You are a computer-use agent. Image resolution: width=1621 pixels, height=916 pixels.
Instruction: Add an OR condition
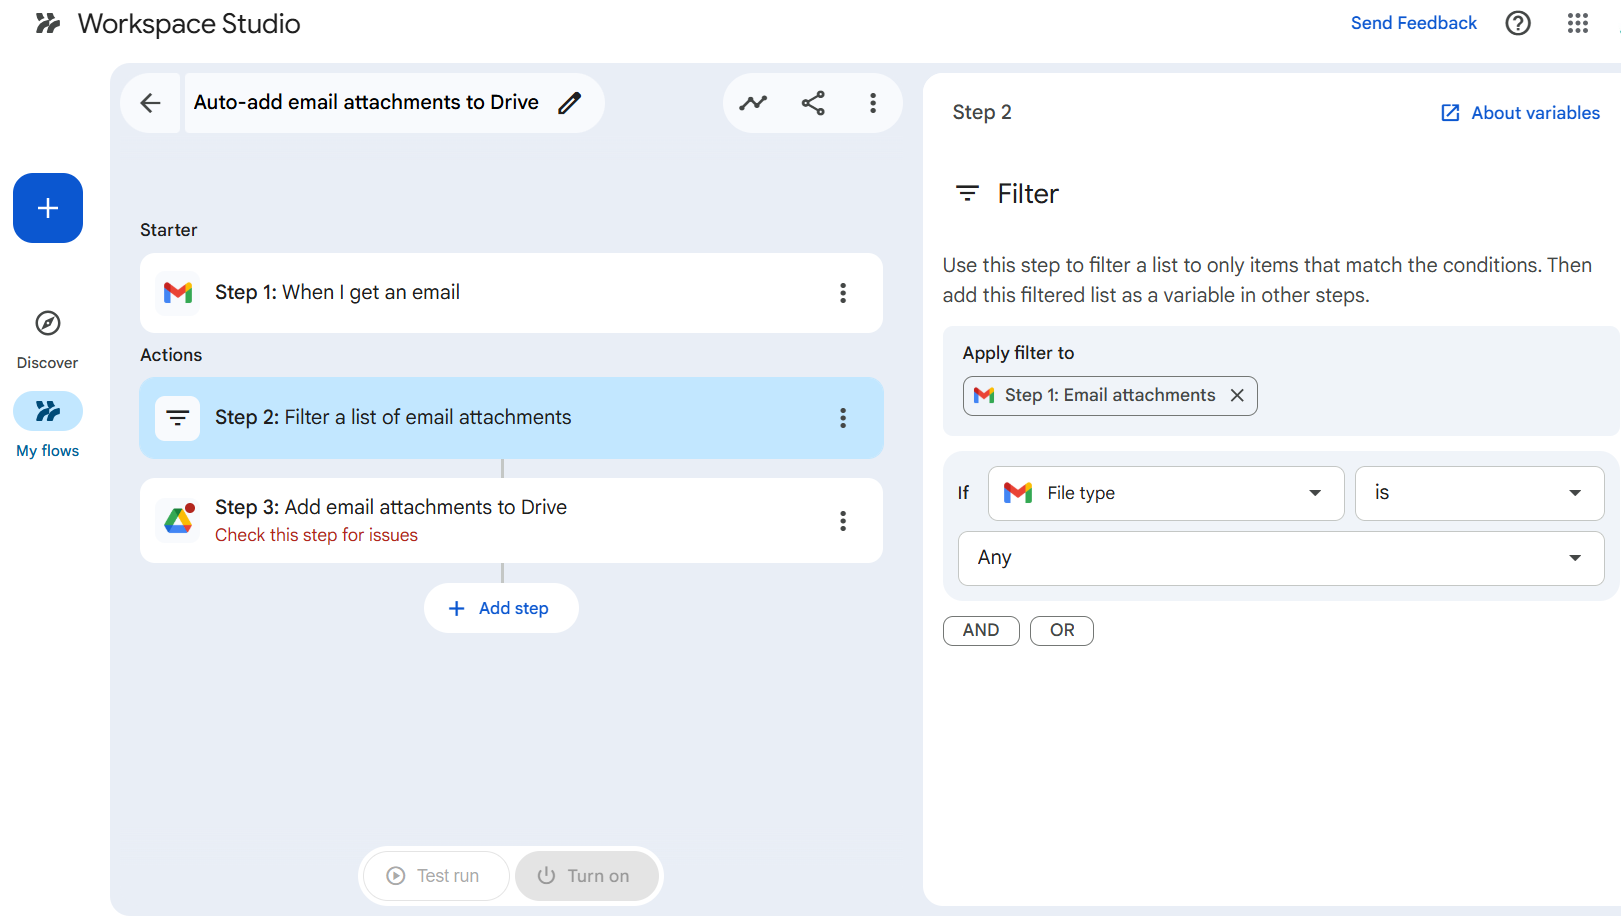tap(1061, 630)
